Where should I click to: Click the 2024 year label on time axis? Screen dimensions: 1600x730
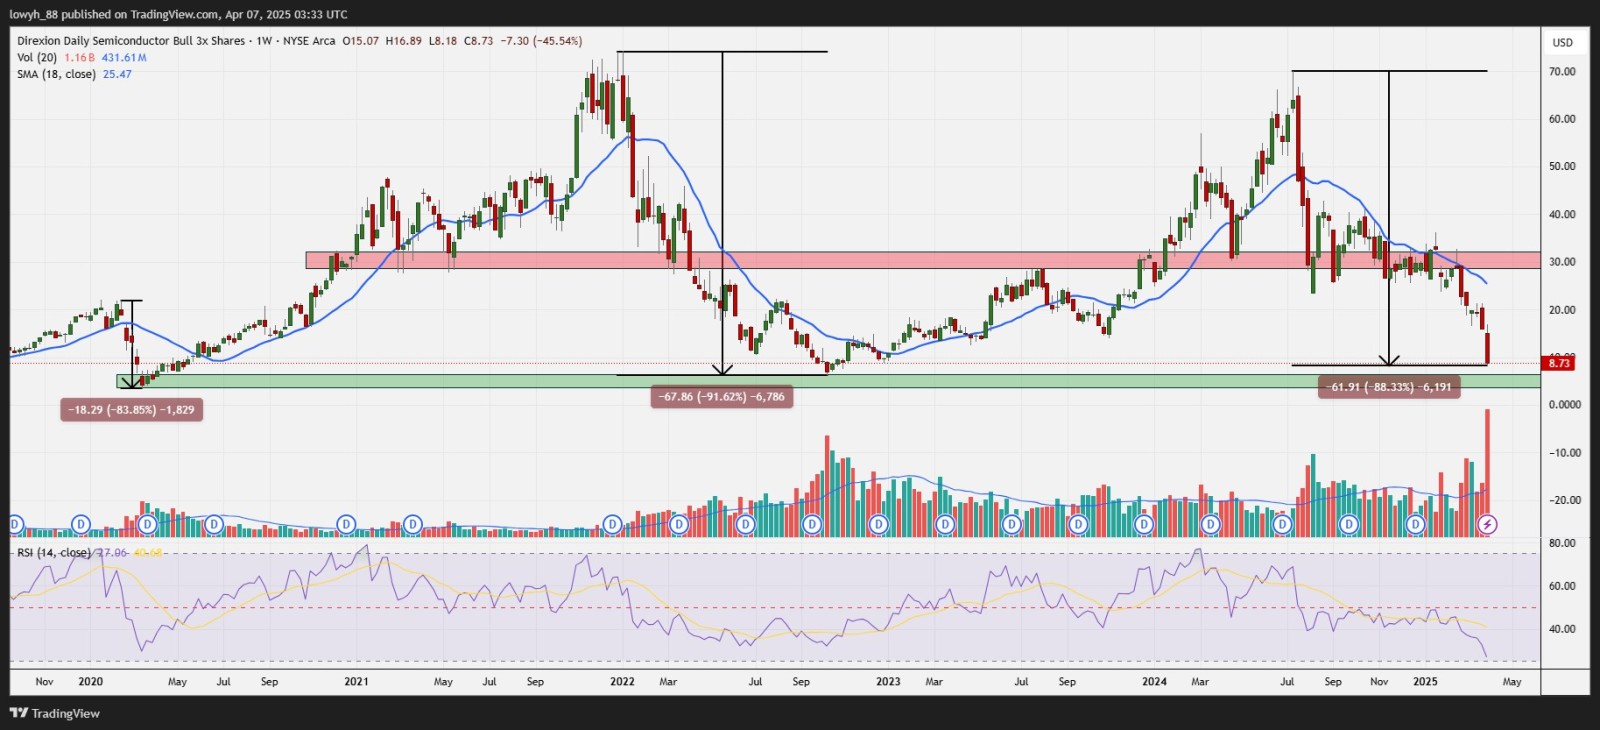click(x=1154, y=682)
